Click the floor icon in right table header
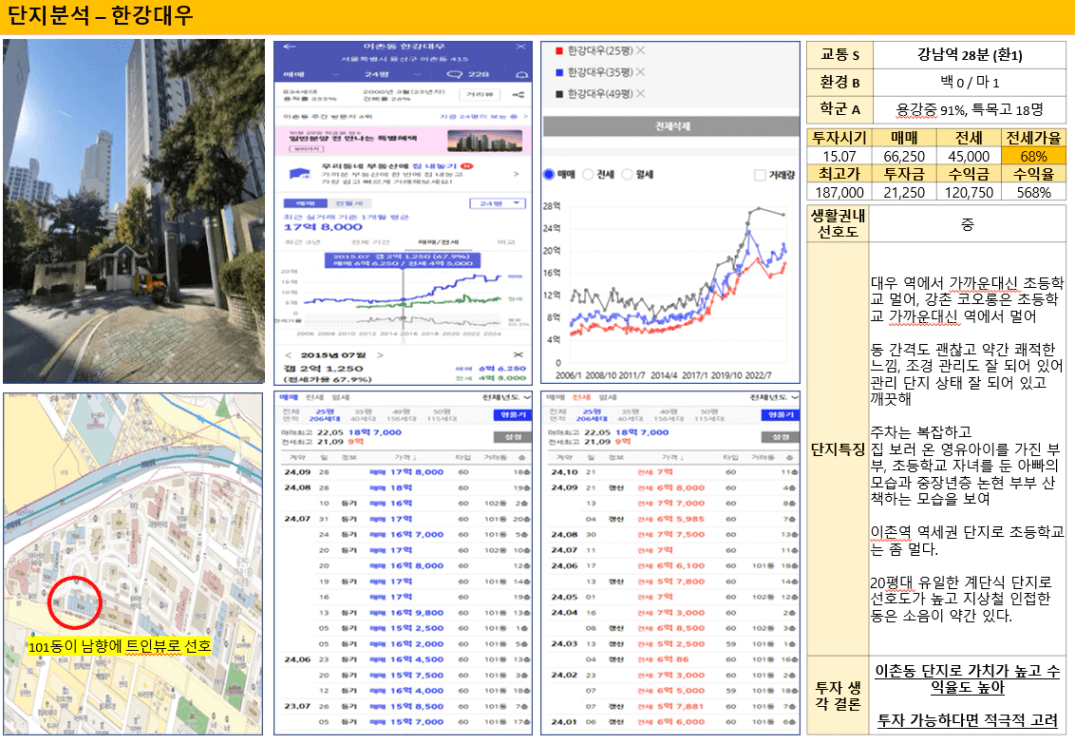The image size is (1075, 744). click(x=790, y=457)
